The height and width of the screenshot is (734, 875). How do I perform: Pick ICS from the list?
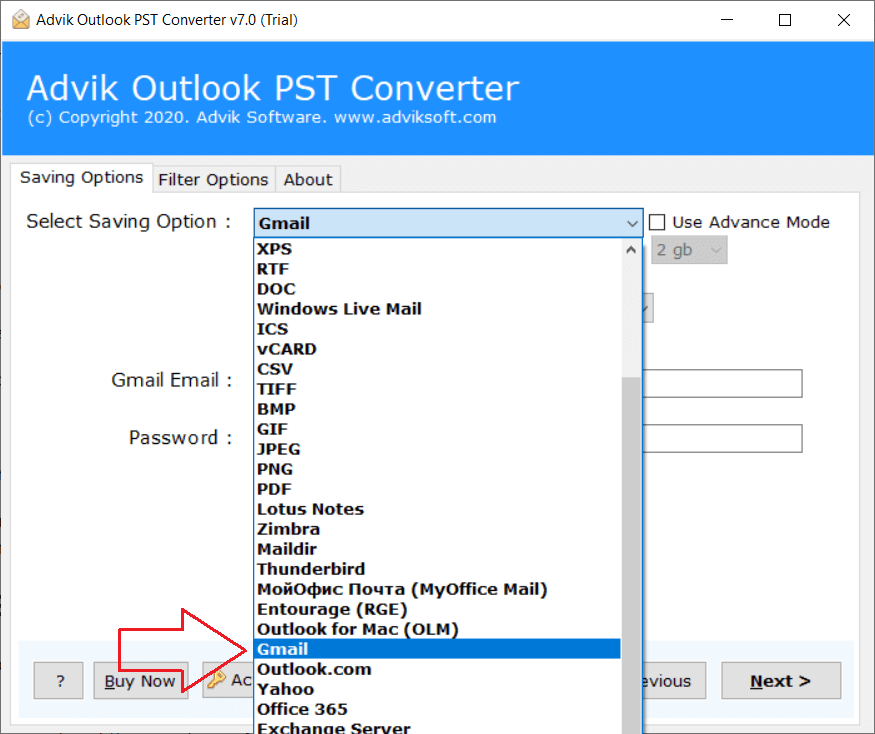(438, 329)
